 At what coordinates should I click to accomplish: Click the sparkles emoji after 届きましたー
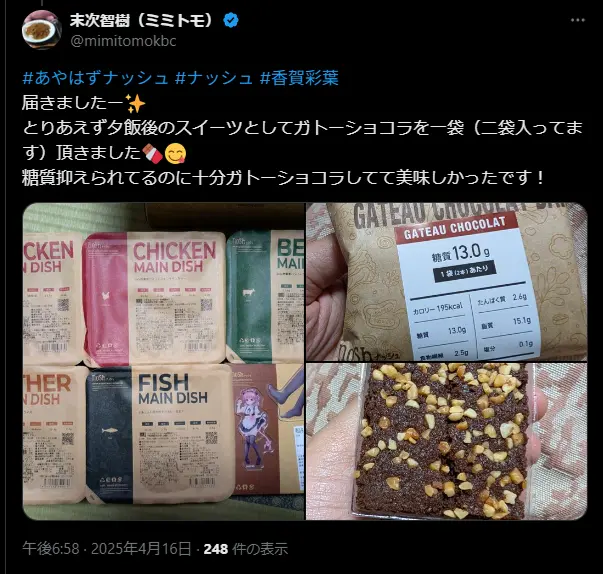[135, 103]
